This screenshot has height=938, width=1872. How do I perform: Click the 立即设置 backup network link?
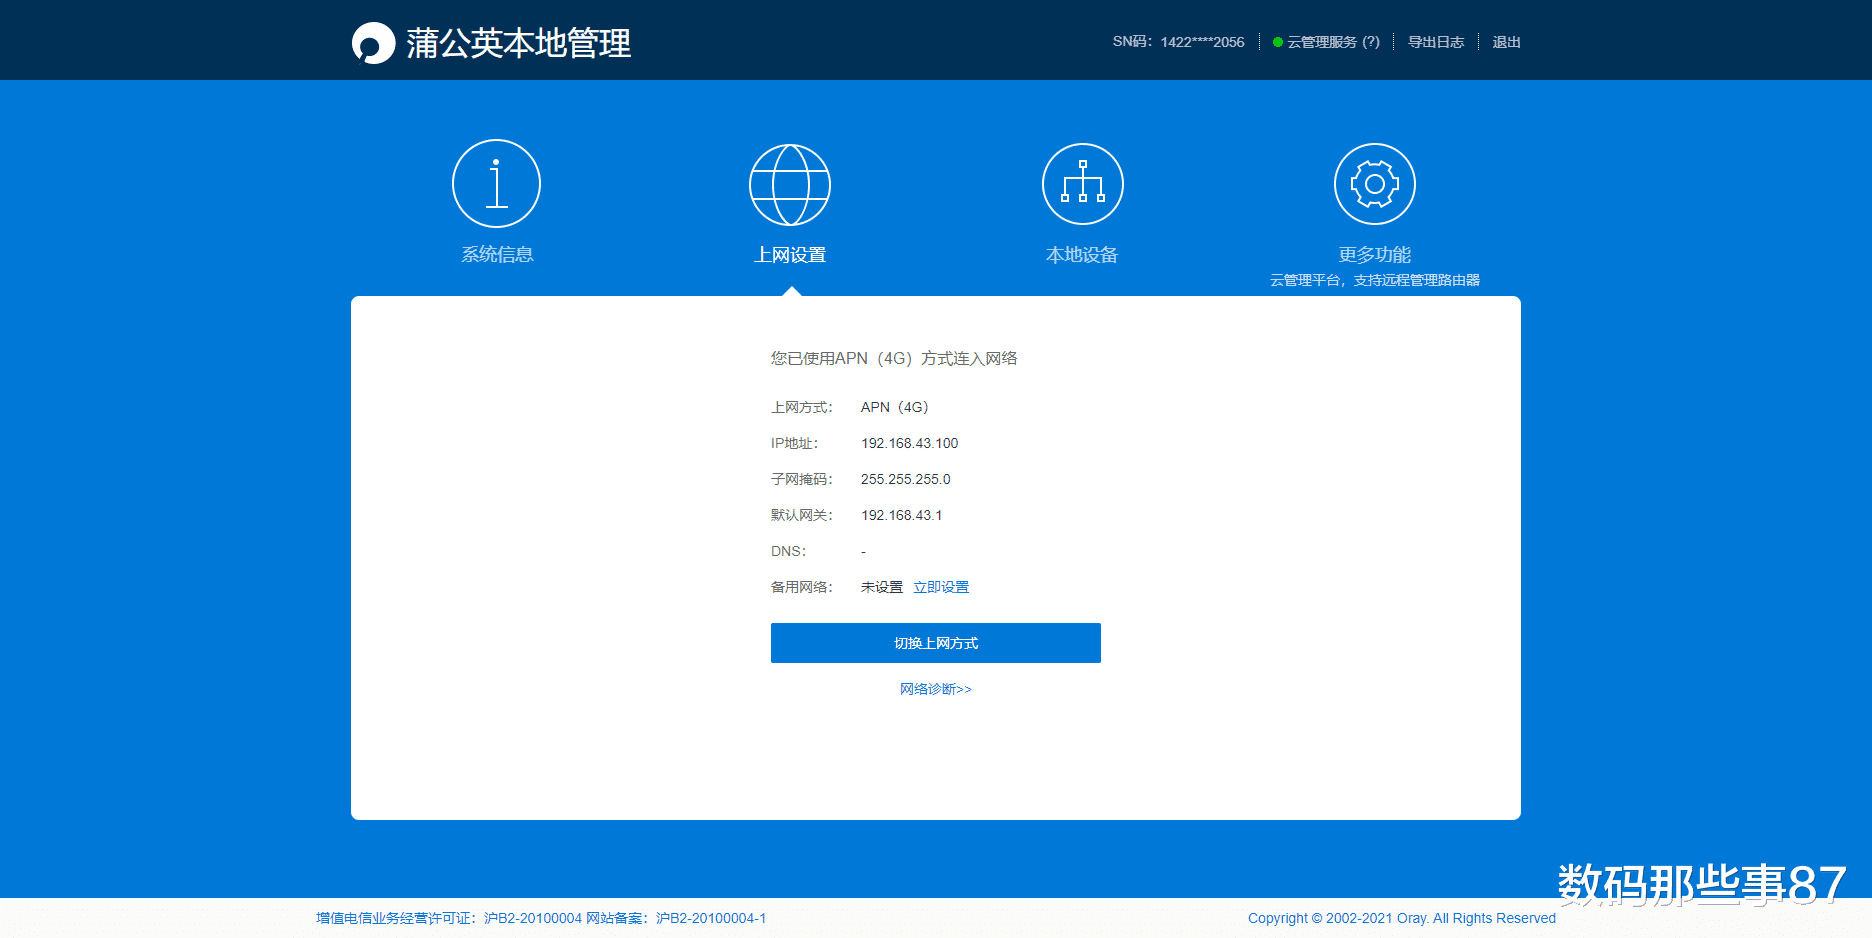(x=941, y=587)
